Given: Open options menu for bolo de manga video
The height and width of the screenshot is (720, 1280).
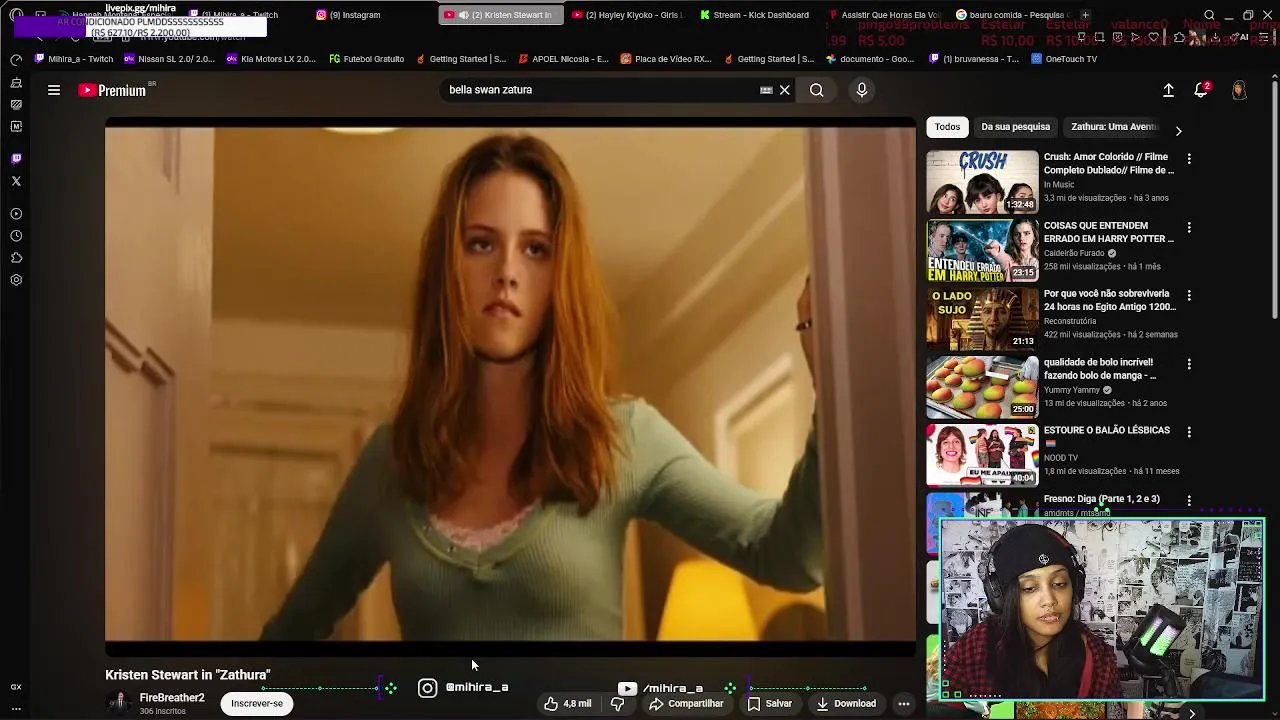Looking at the screenshot, I should pyautogui.click(x=1189, y=364).
